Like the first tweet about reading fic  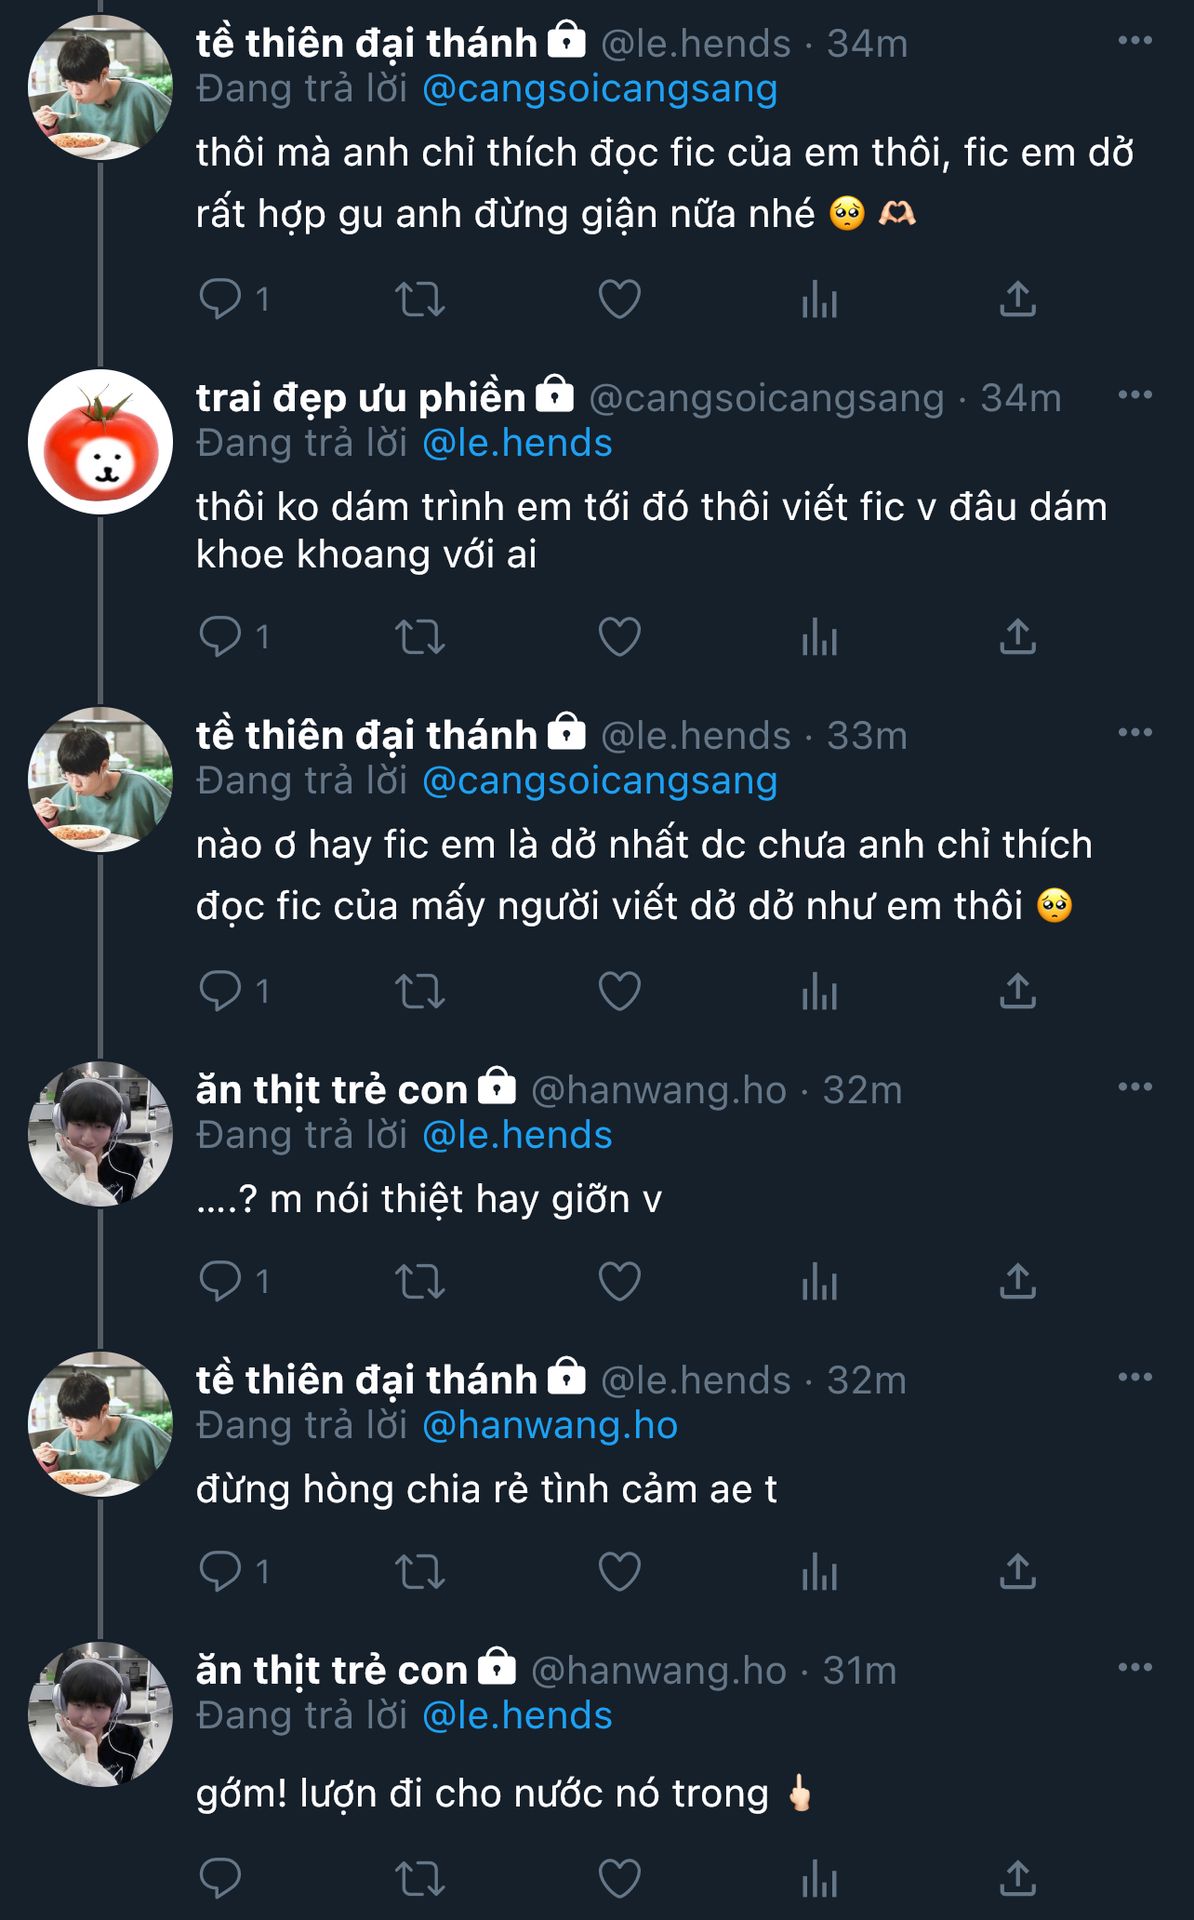click(x=619, y=299)
